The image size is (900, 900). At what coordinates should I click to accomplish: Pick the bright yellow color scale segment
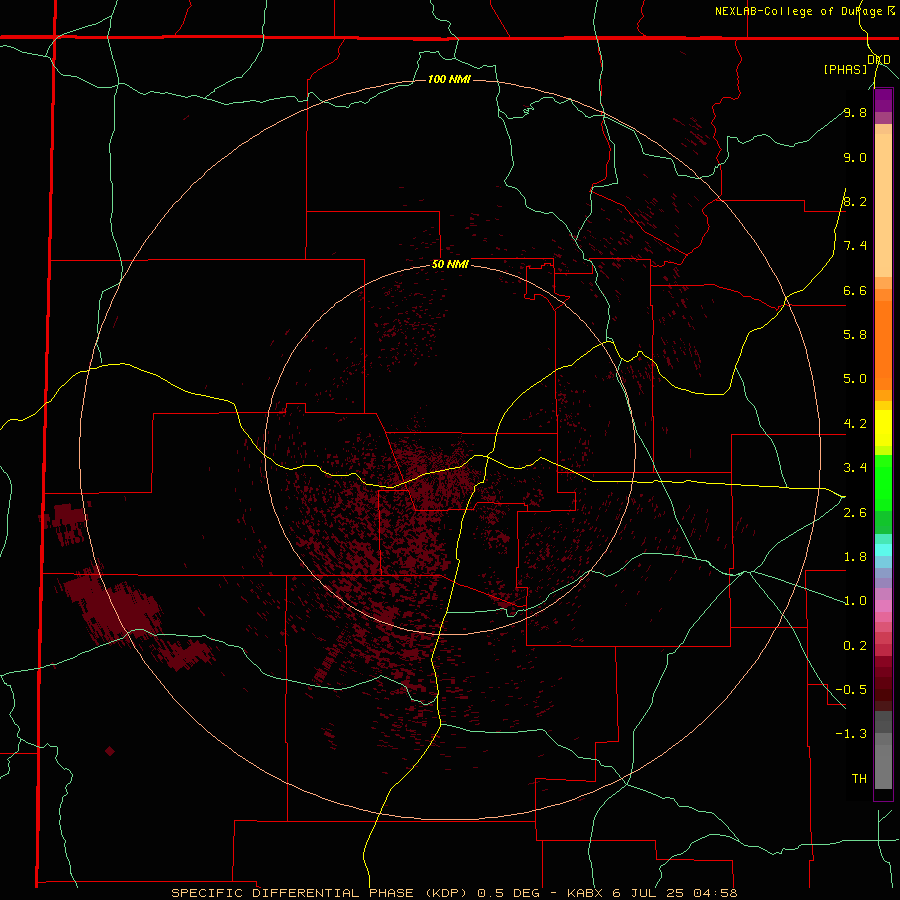coord(883,428)
